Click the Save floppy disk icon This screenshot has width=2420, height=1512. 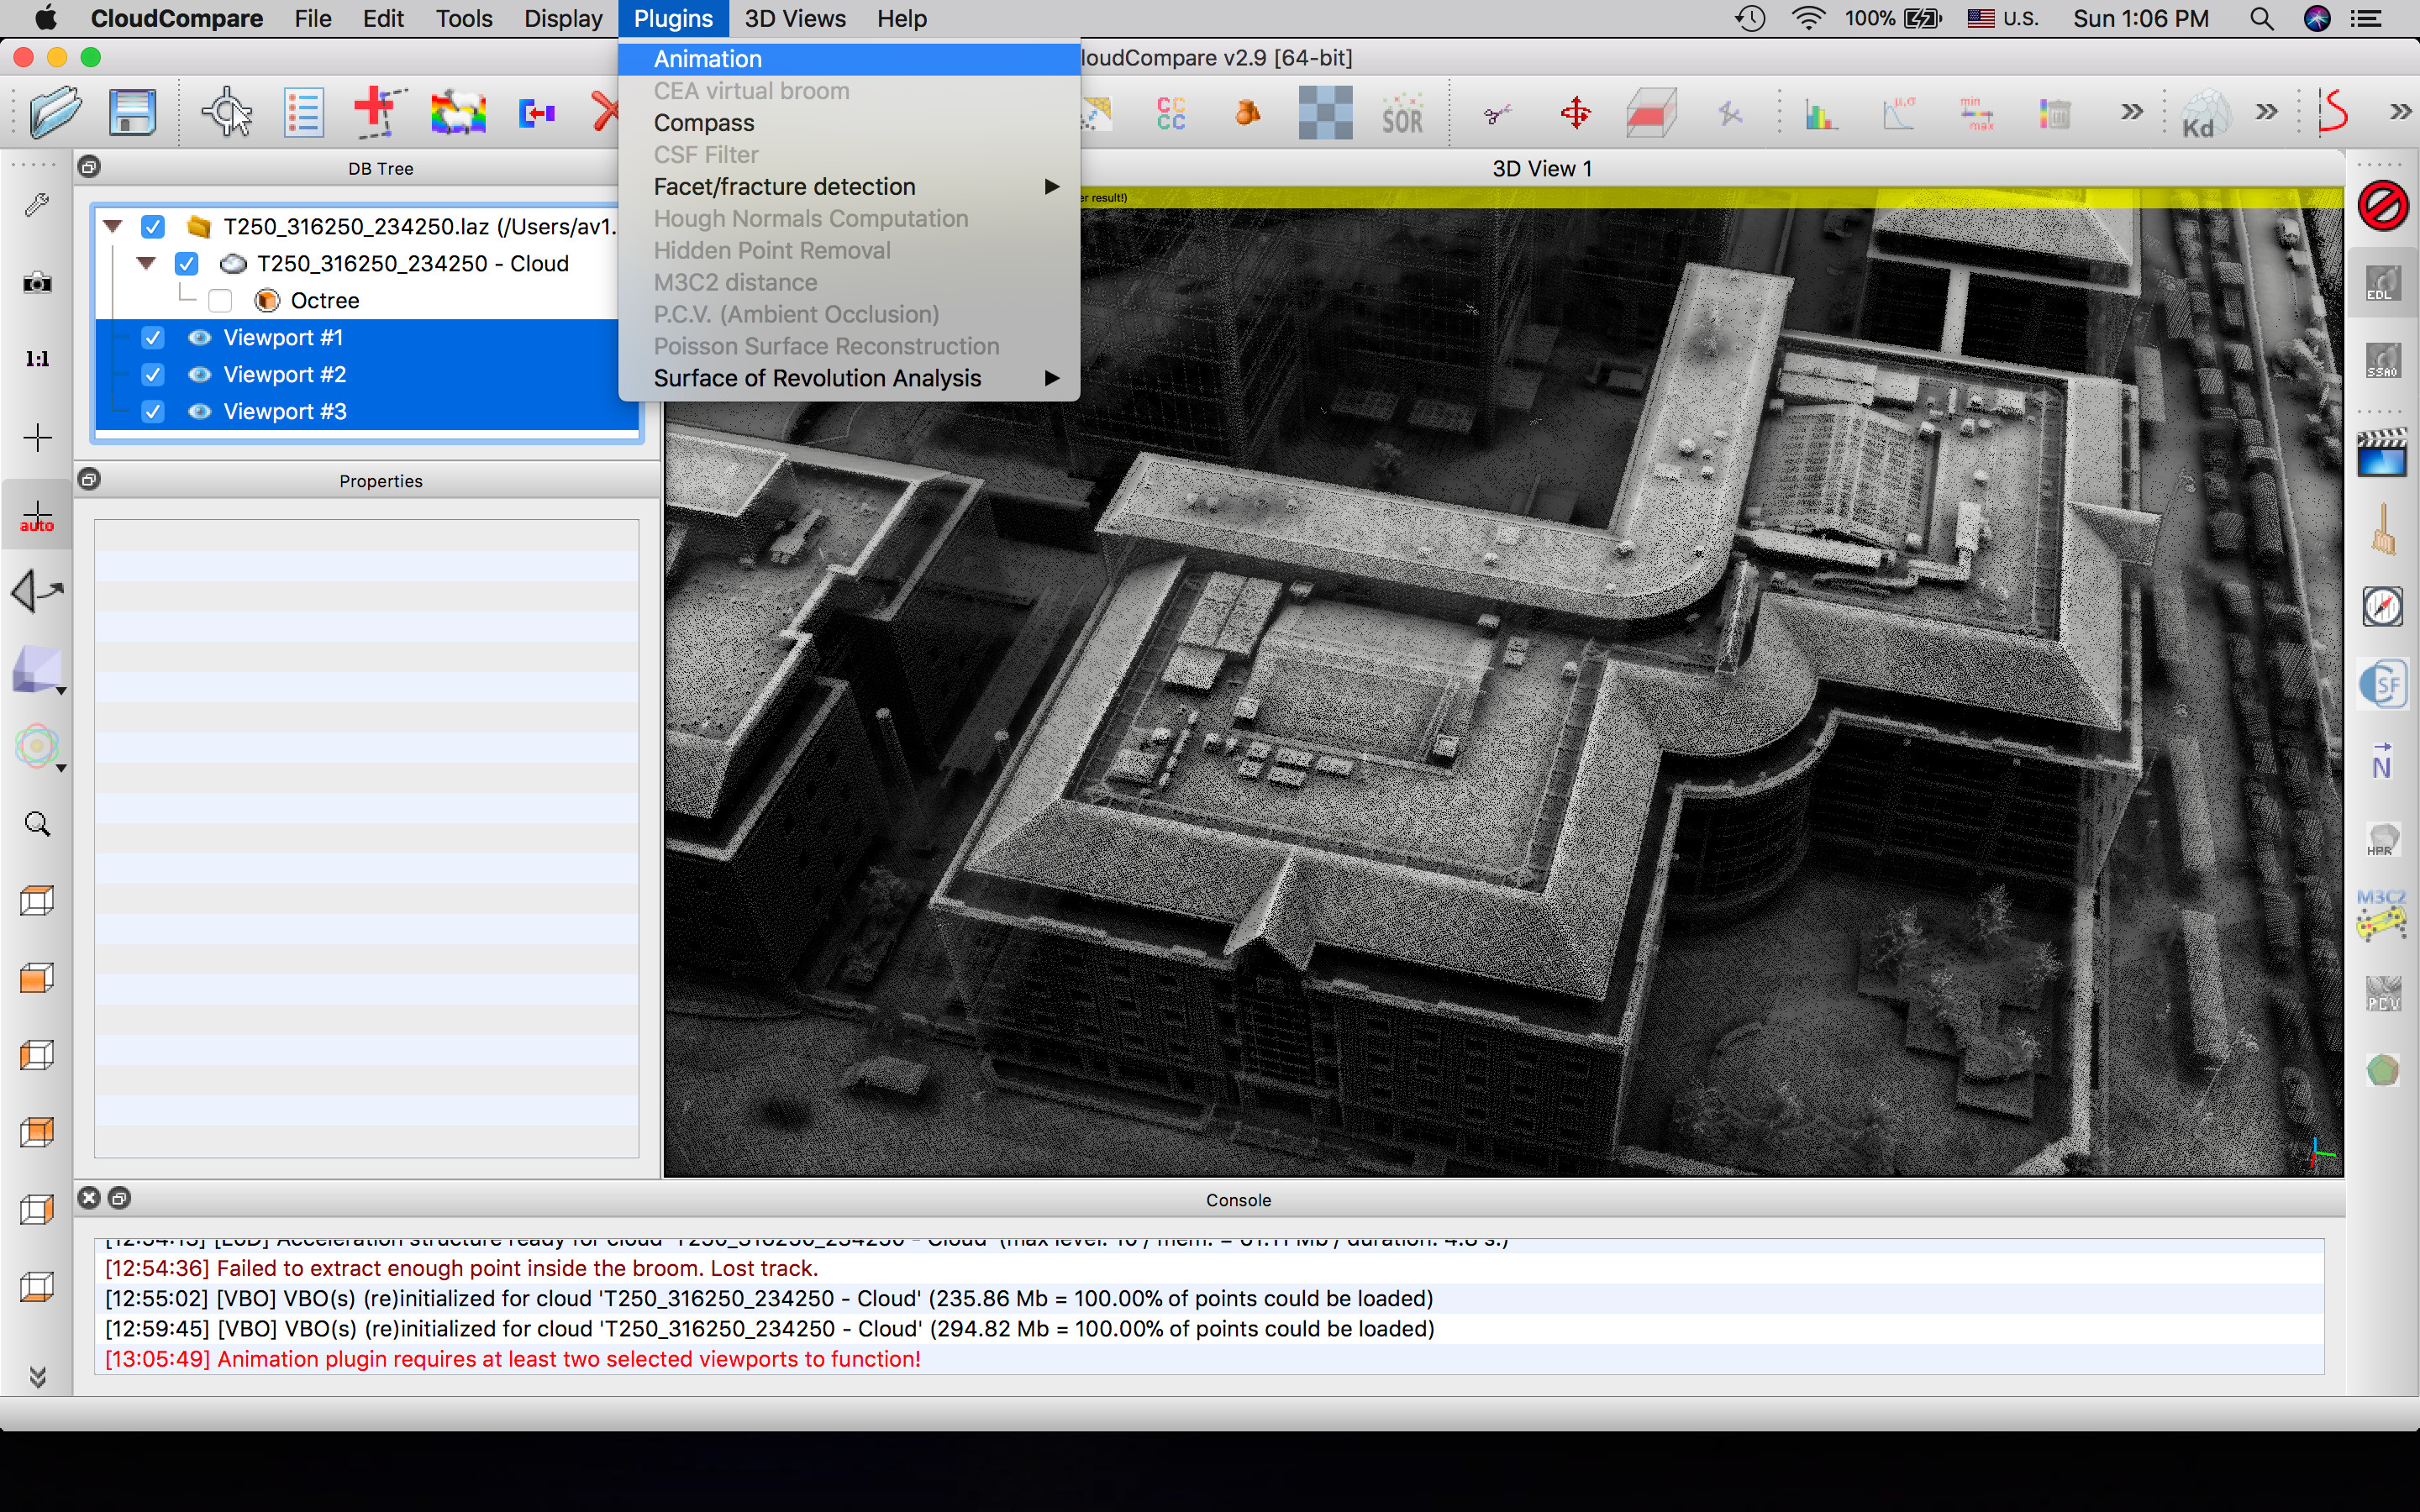point(132,112)
